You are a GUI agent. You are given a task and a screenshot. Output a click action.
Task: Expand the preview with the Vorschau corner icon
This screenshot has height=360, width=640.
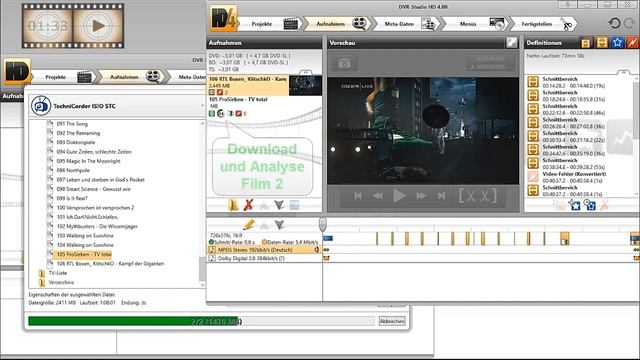pyautogui.click(x=511, y=42)
